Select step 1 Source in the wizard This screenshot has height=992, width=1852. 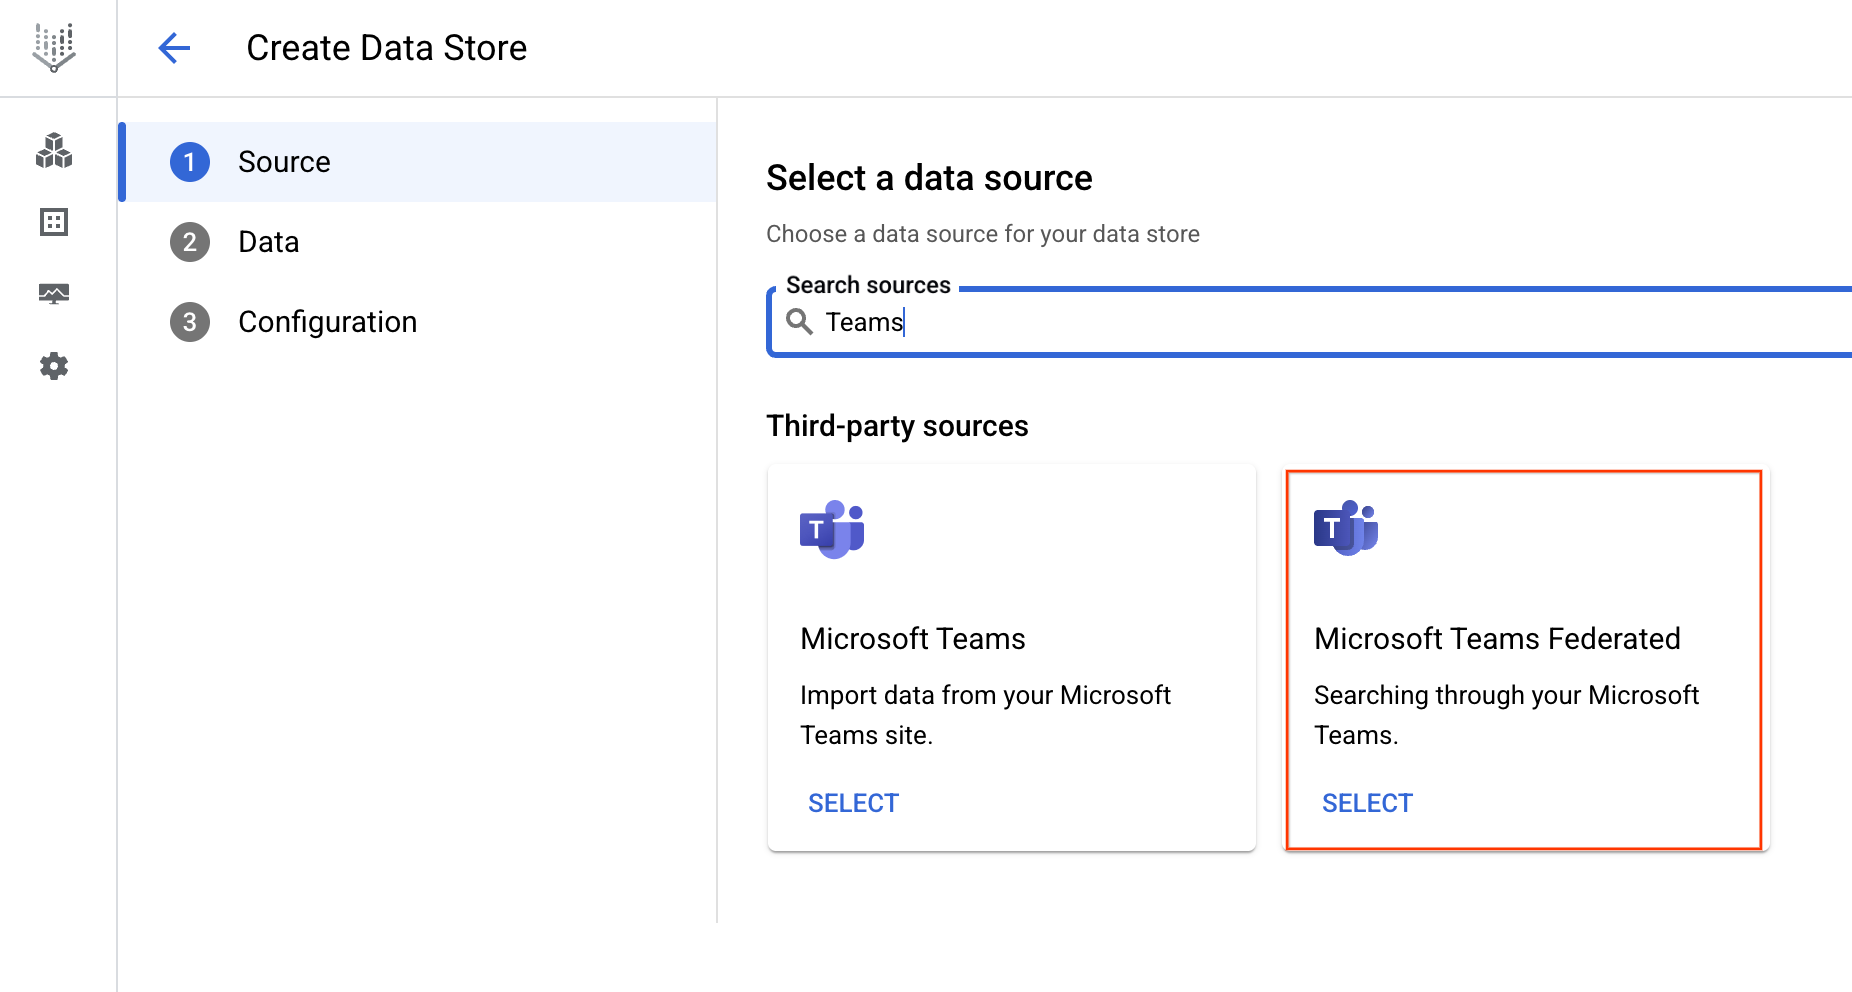284,161
